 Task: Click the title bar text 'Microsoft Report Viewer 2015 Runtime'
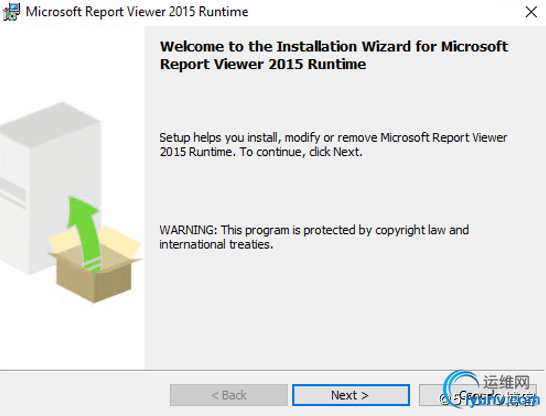[x=137, y=12]
